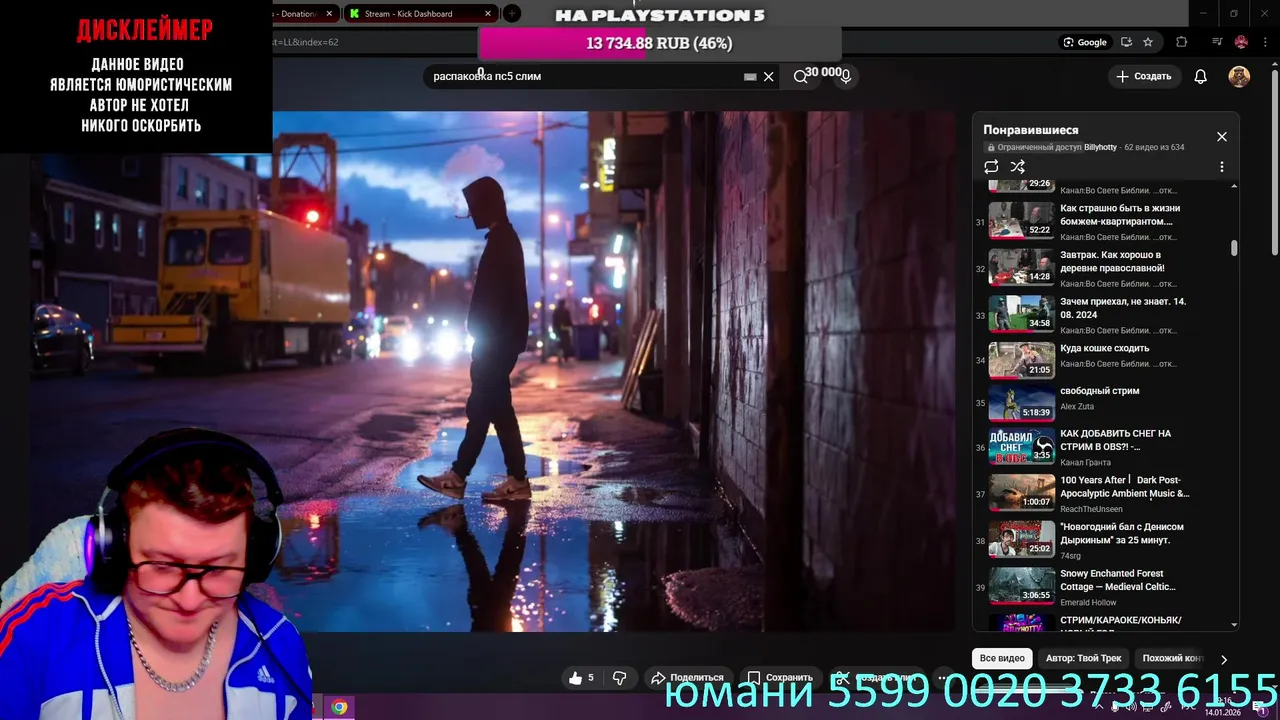Open the Billyhotty channel link in playlist header
This screenshot has width=1280, height=720.
point(1100,147)
